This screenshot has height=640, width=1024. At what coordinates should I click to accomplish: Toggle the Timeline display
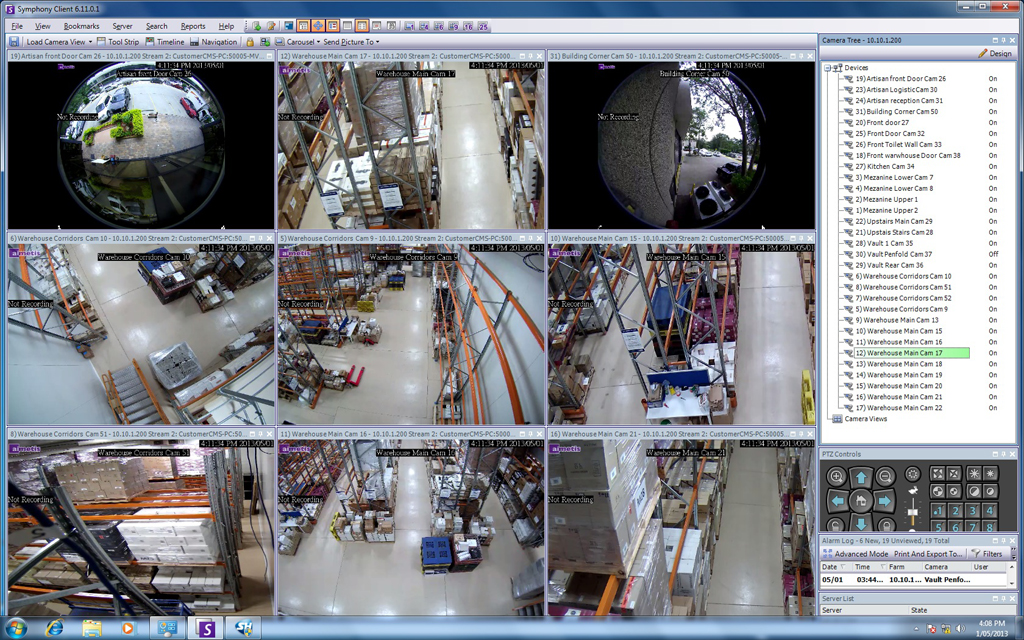[x=165, y=42]
